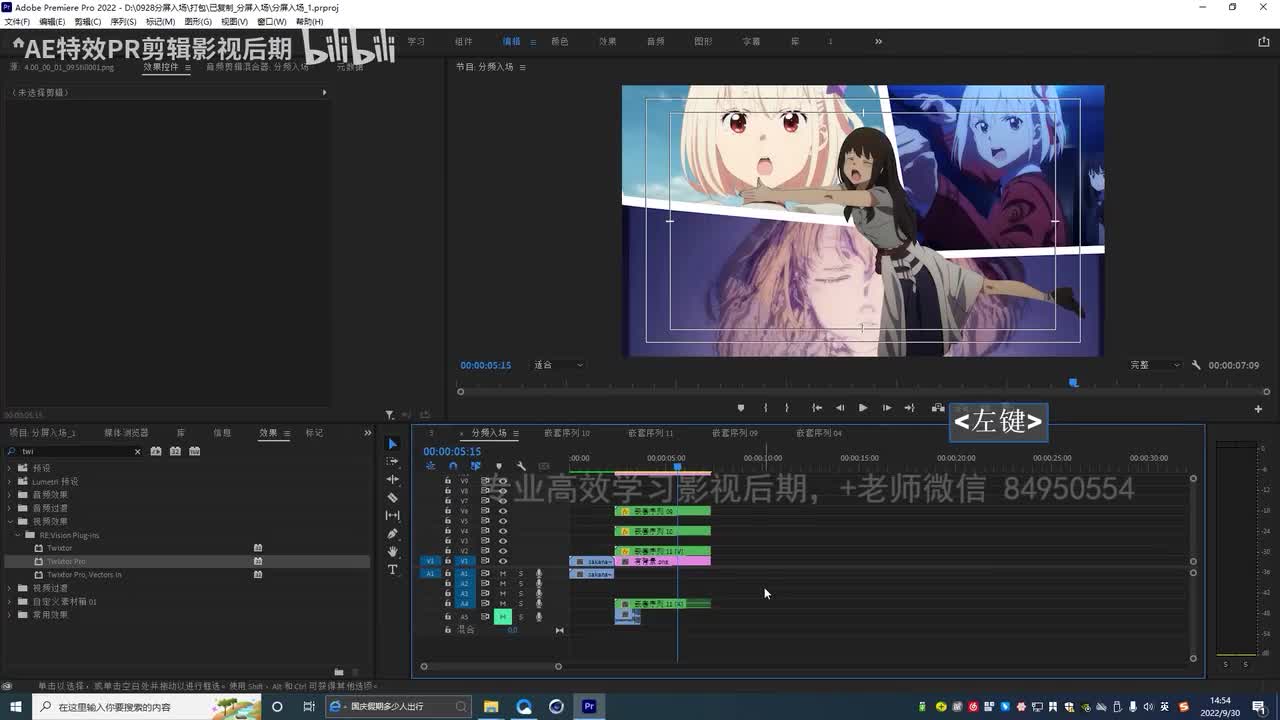
Task: Solo audio track A2
Action: coord(520,583)
